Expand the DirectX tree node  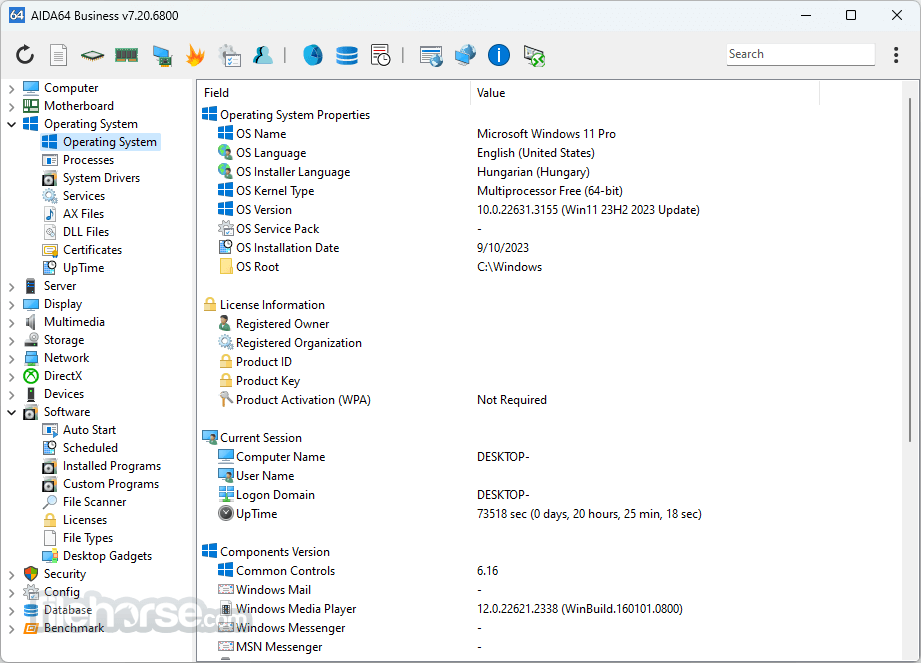click(x=12, y=376)
